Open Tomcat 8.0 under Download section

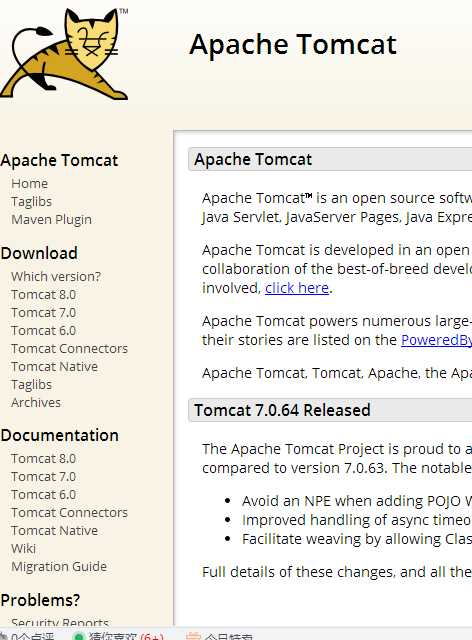point(43,295)
